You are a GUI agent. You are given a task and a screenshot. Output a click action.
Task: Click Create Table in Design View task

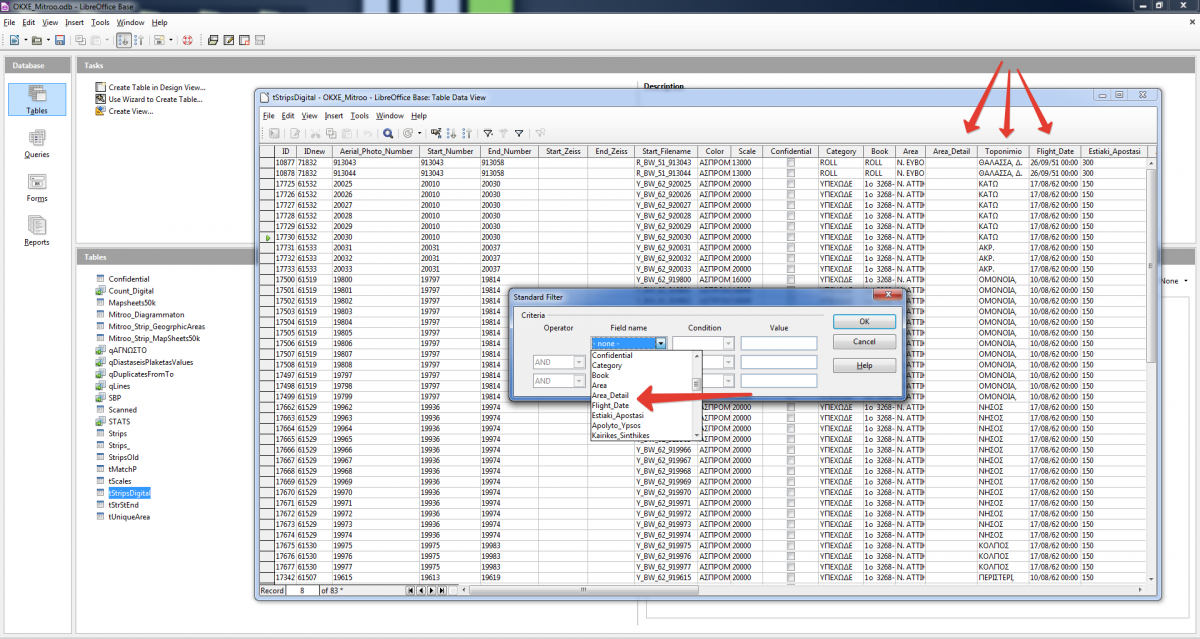click(157, 87)
